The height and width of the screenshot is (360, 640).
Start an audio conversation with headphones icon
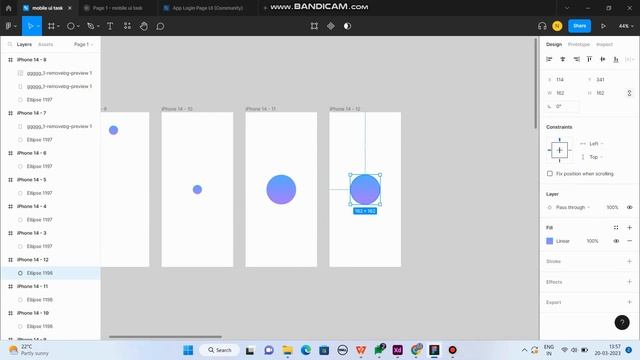tap(542, 26)
